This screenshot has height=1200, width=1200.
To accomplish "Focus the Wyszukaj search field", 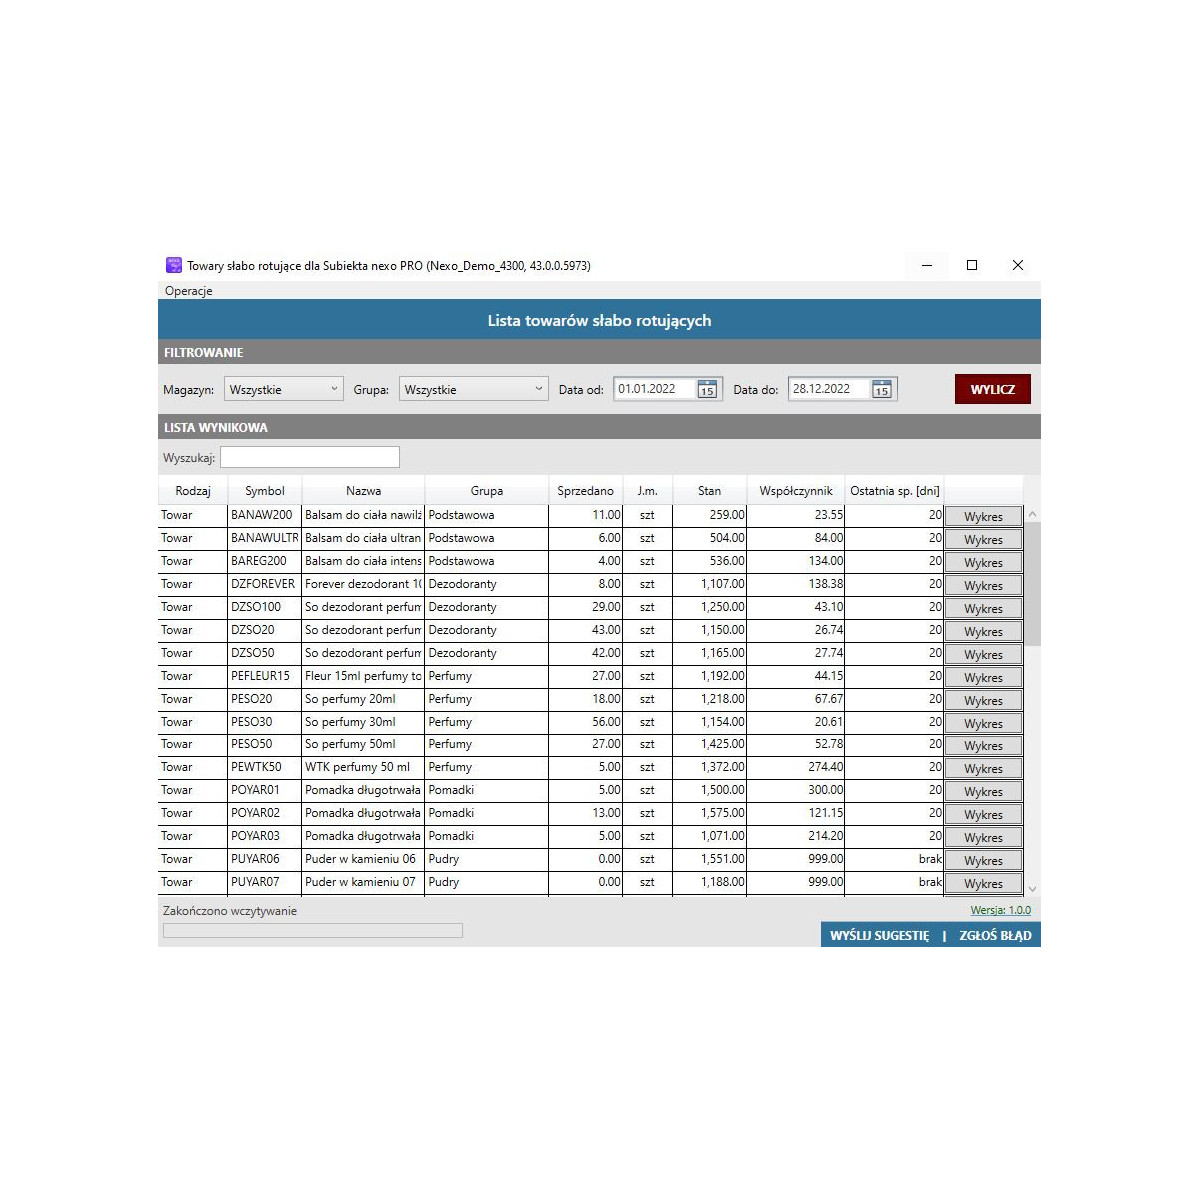I will click(x=310, y=458).
